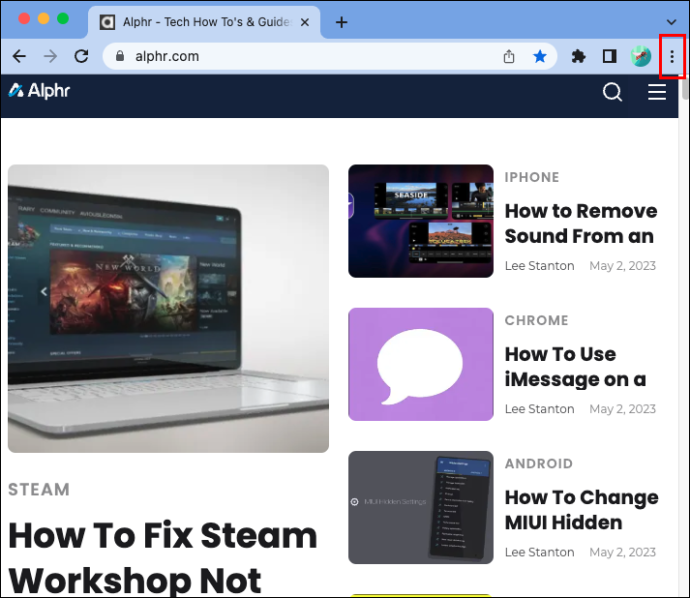This screenshot has width=690, height=598.
Task: Open article How To Change MIUI Hidden
Action: pos(581,510)
